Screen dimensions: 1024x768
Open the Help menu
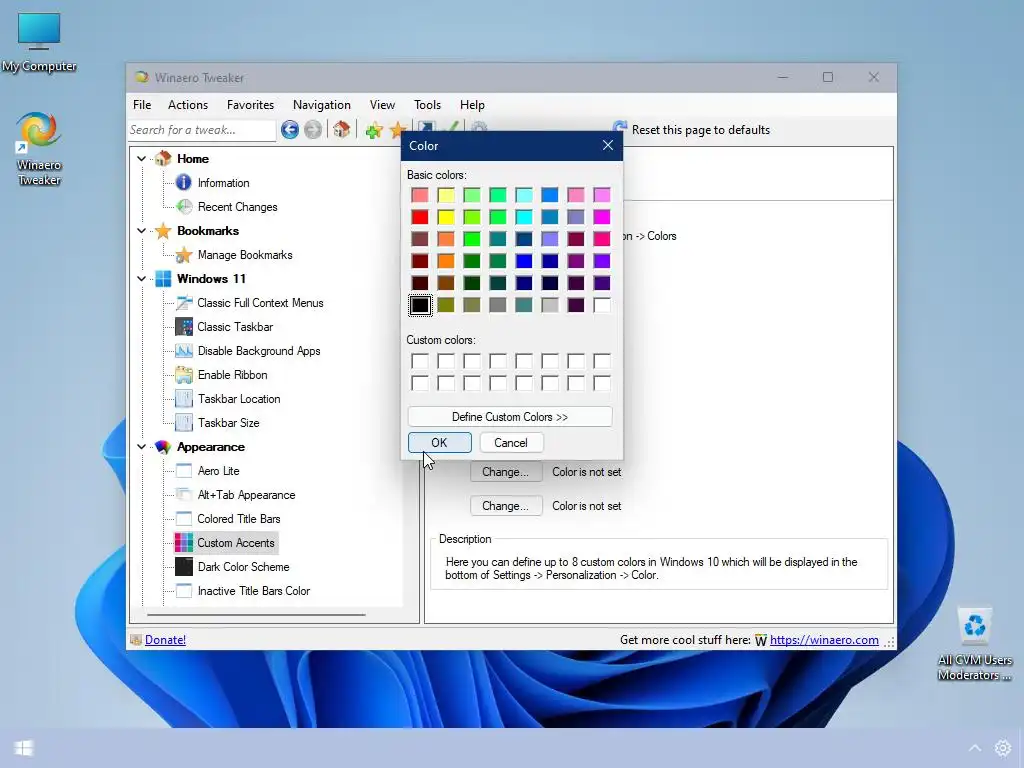click(472, 104)
